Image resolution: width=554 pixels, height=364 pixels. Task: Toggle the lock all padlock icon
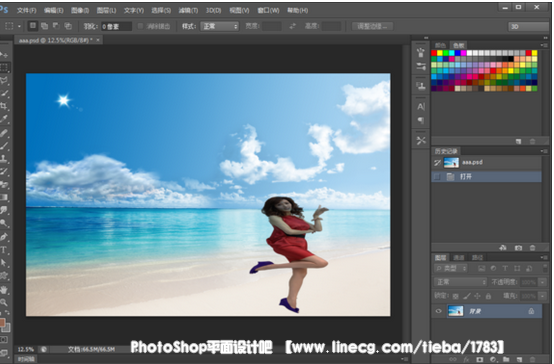point(488,296)
